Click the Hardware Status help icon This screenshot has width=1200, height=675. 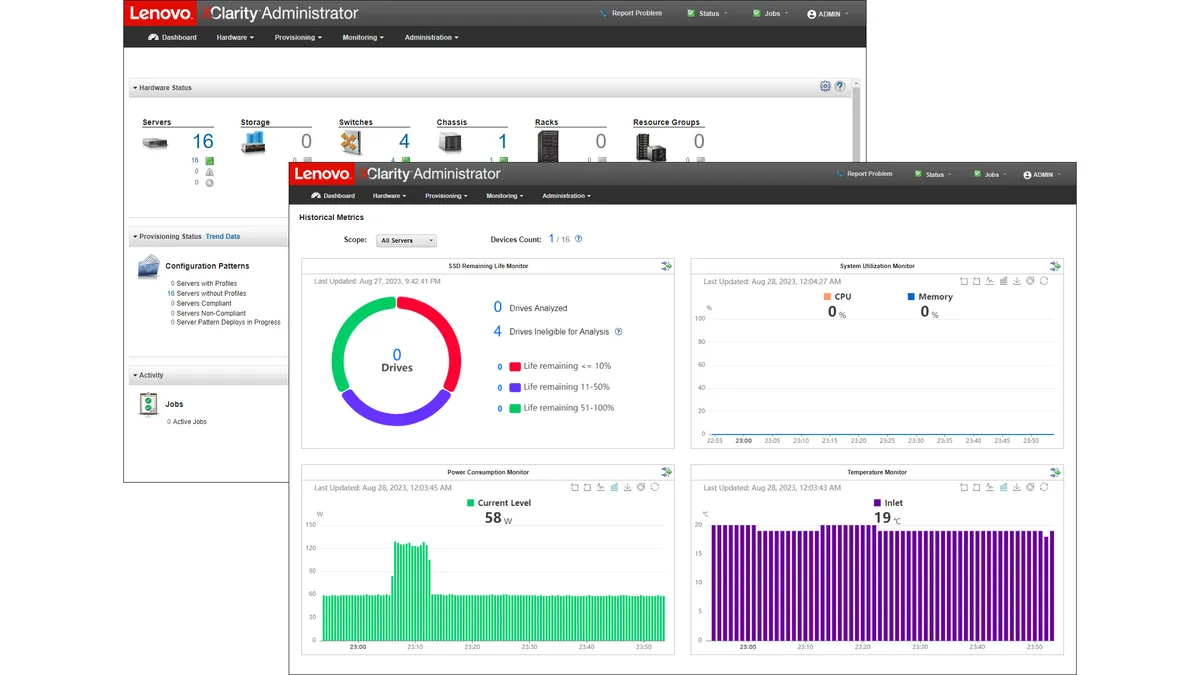[x=840, y=87]
